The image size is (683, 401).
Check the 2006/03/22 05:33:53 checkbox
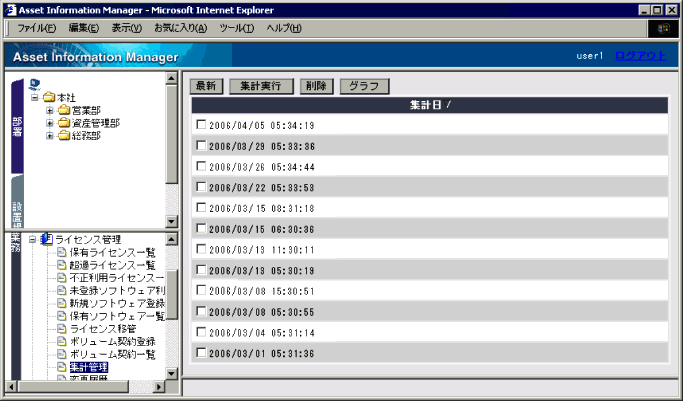click(x=201, y=187)
